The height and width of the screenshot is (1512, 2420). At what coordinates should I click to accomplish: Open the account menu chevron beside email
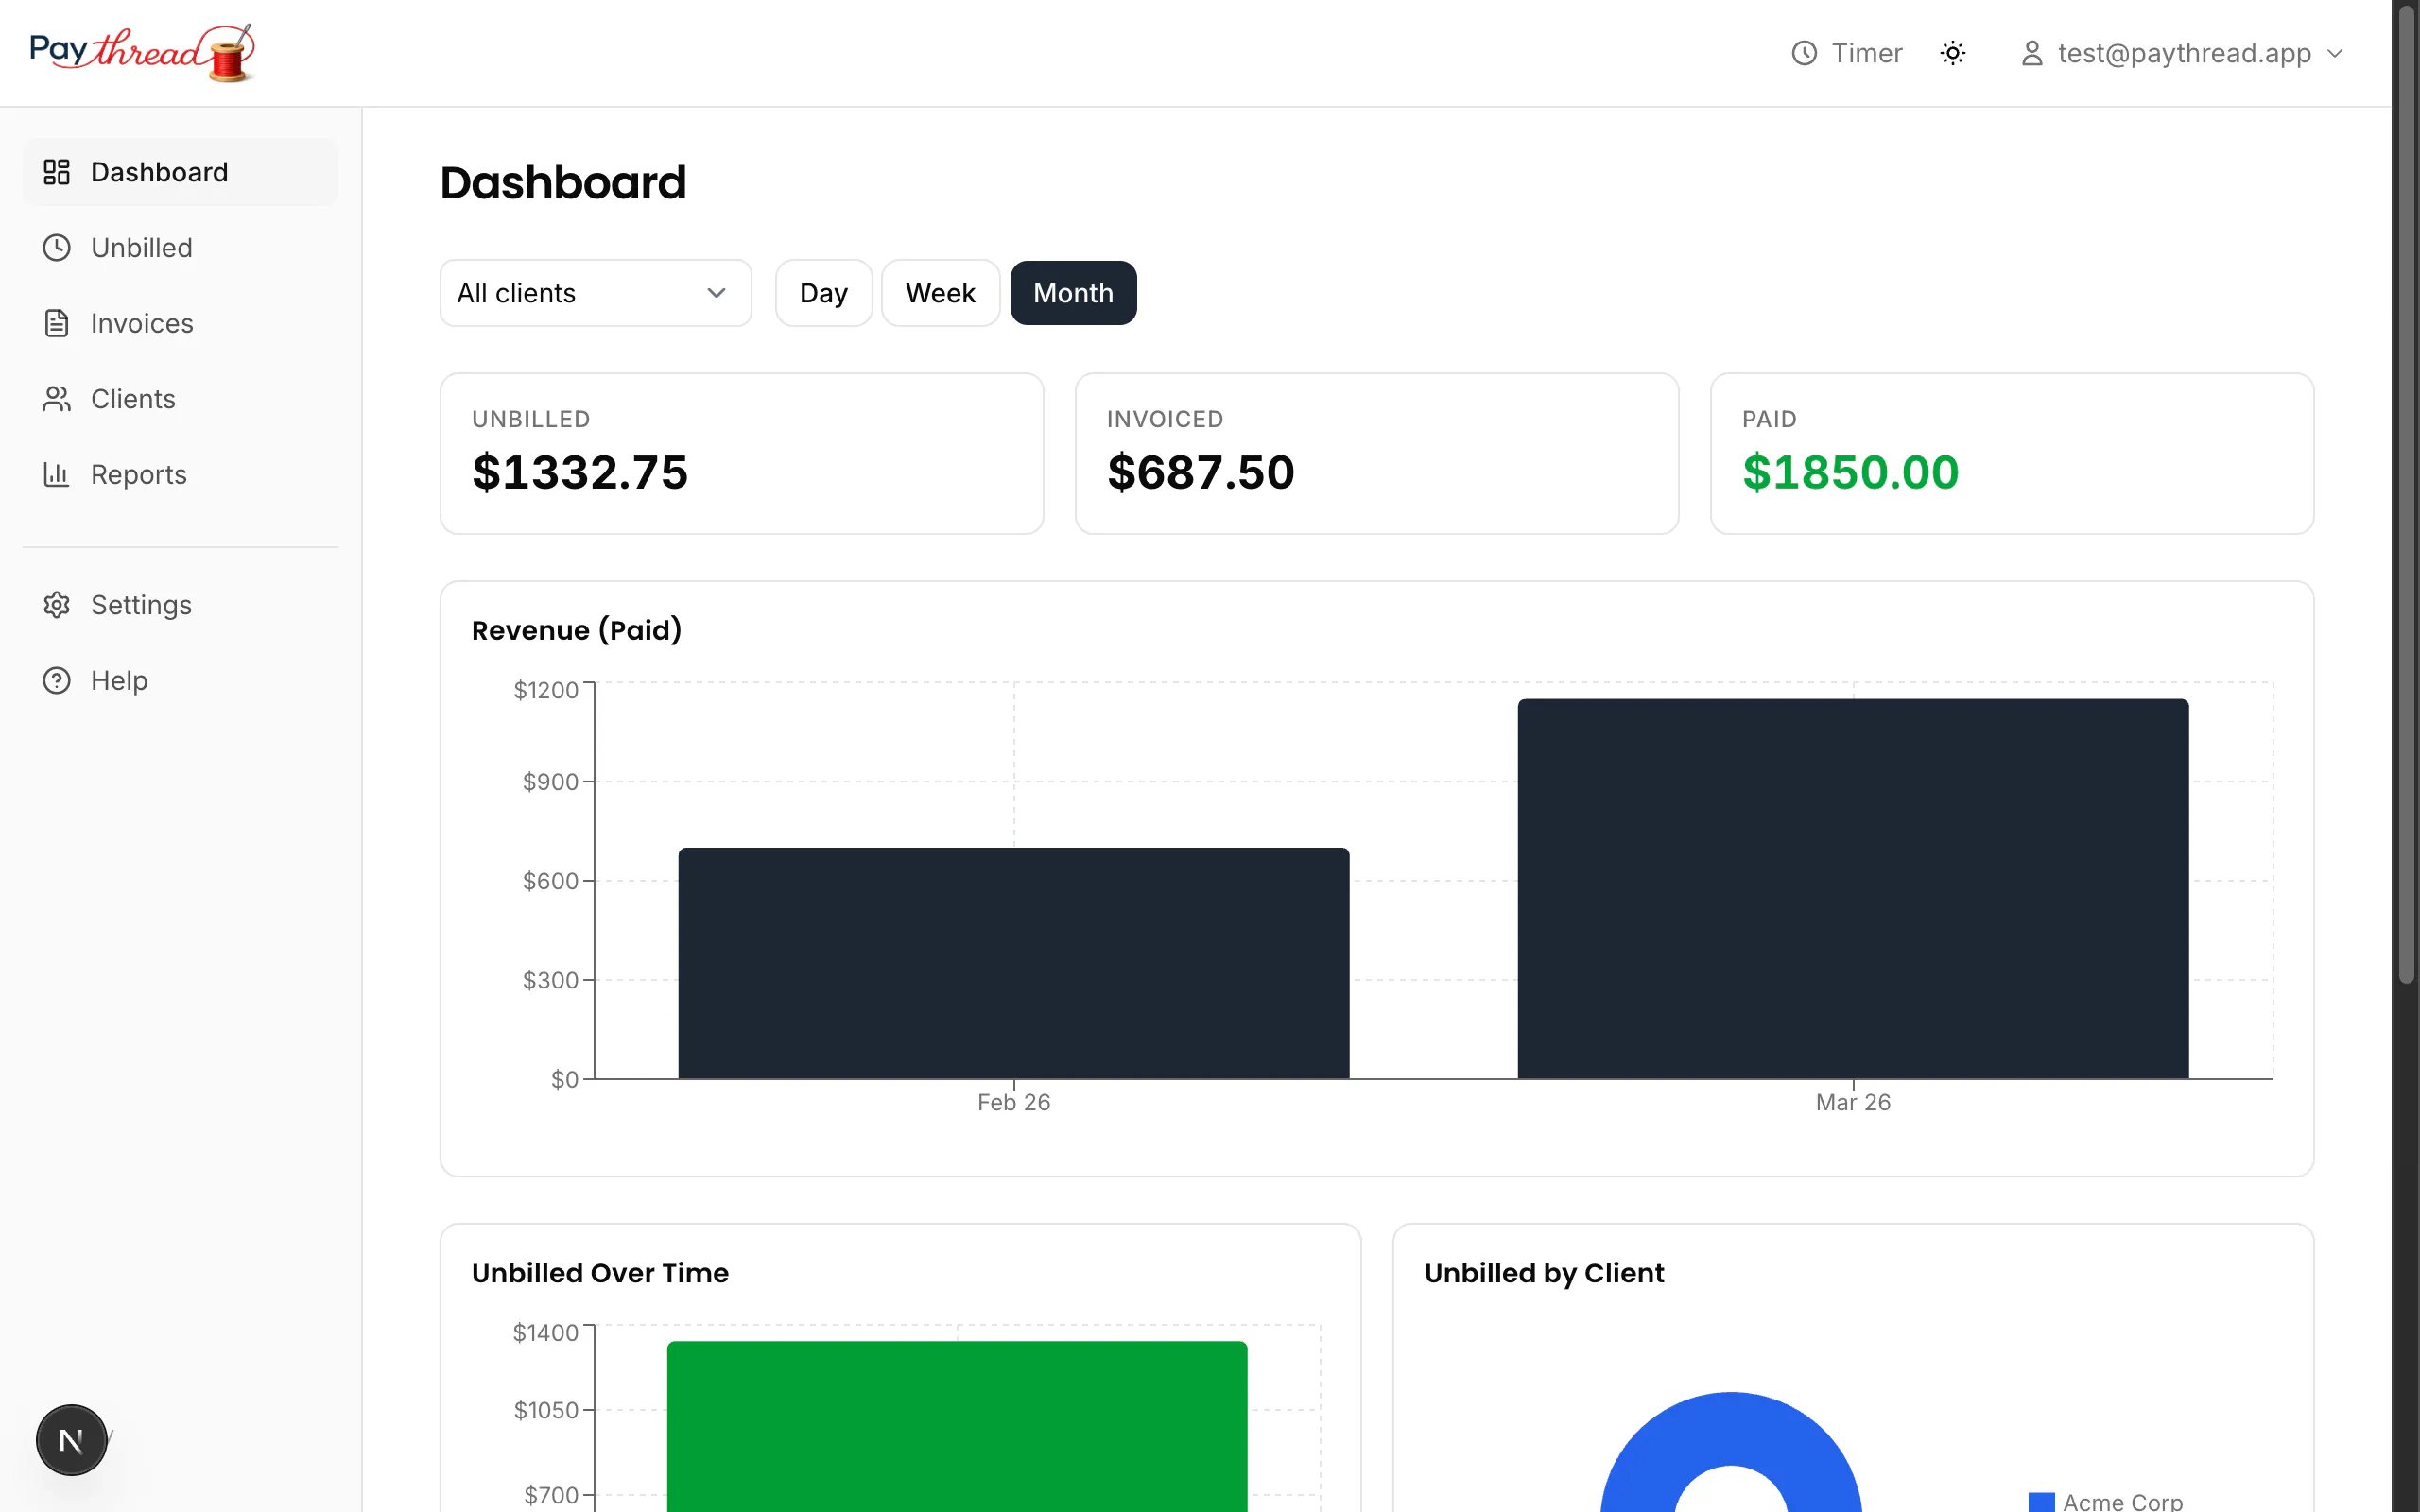click(2335, 53)
